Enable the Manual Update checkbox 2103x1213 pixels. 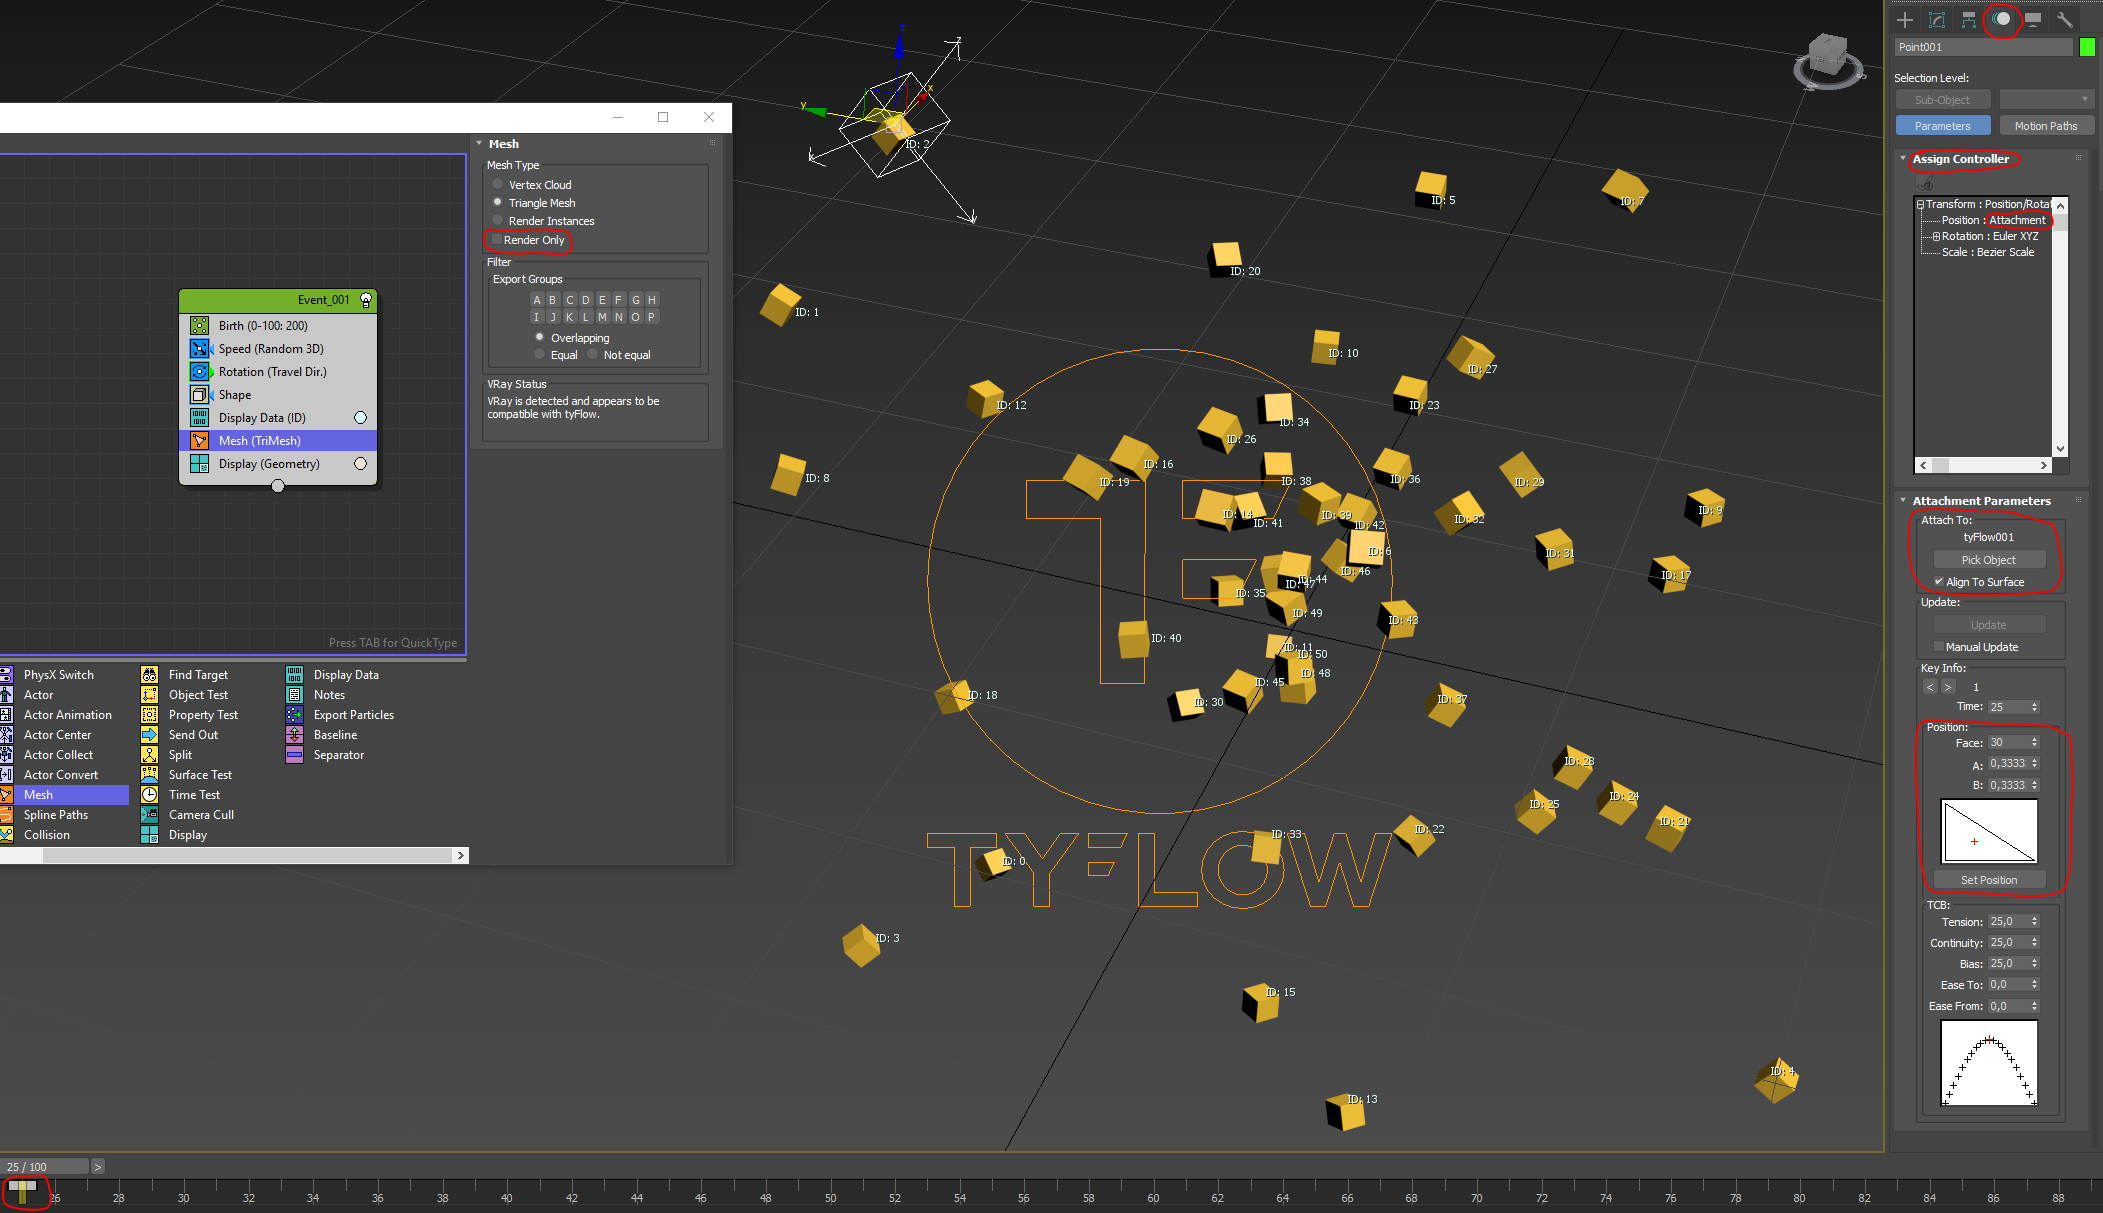[1939, 647]
